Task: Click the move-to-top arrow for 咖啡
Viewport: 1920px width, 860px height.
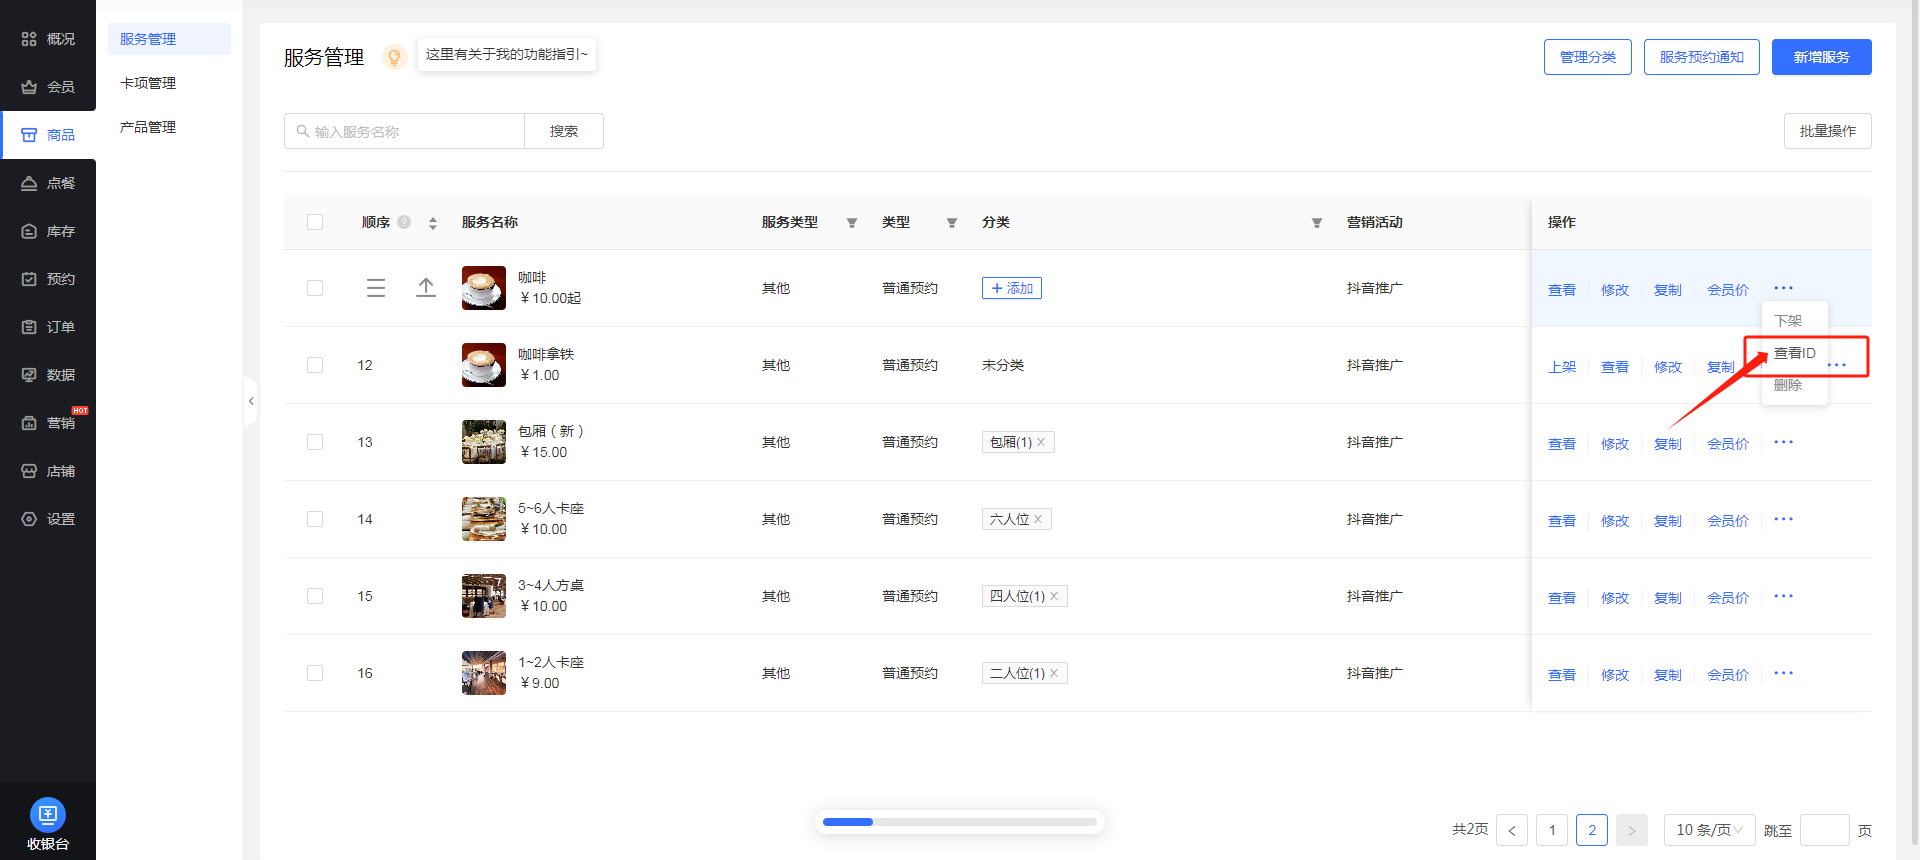Action: click(x=426, y=288)
